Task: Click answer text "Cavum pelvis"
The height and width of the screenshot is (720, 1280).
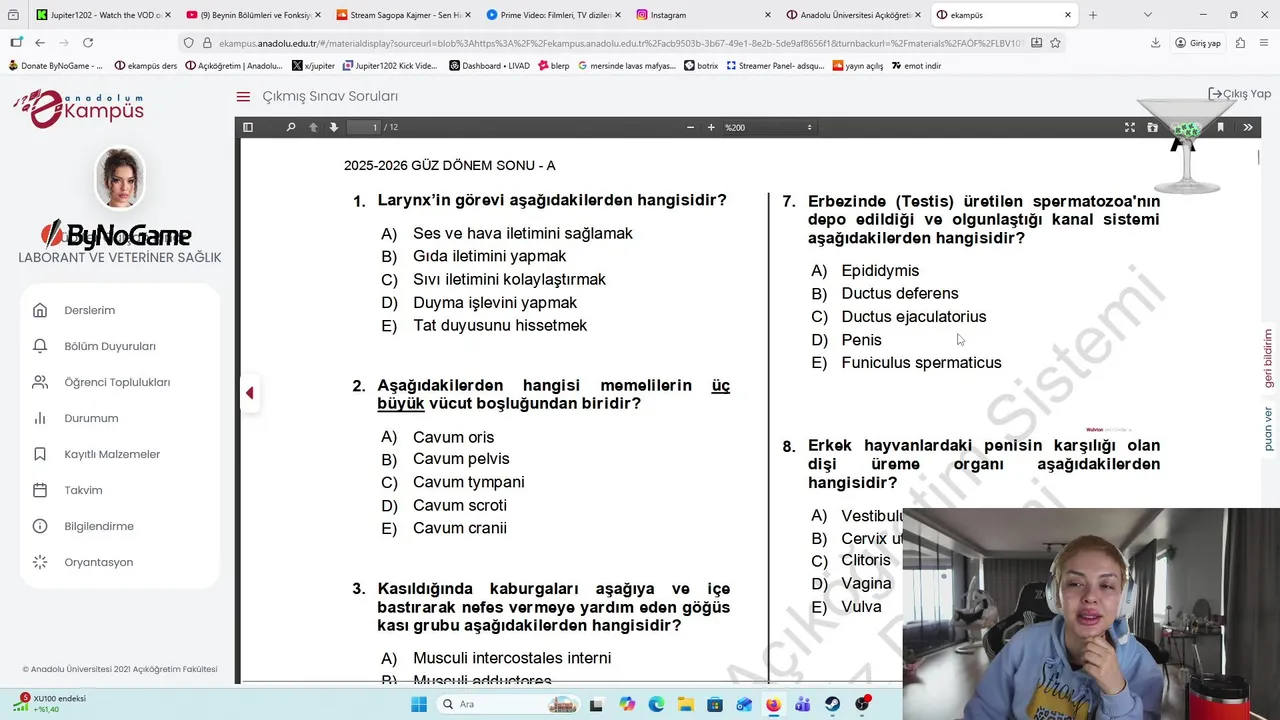Action: tap(461, 459)
